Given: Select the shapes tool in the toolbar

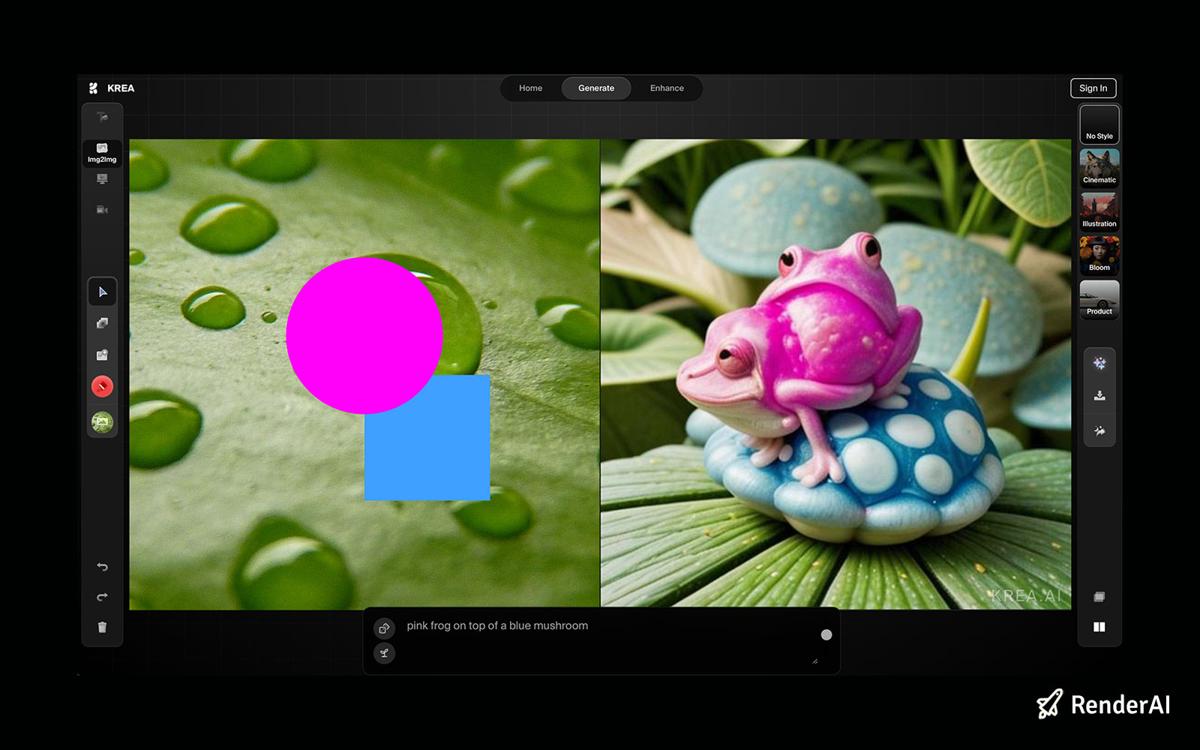Looking at the screenshot, I should 102,322.
